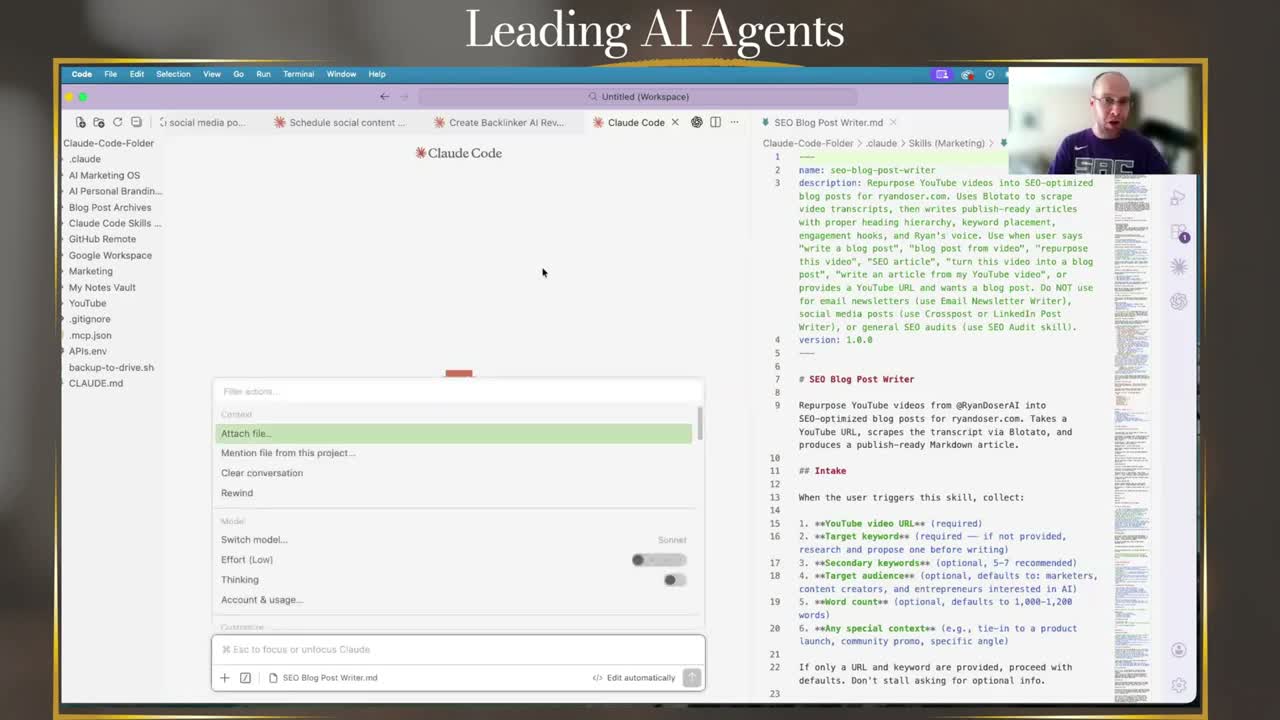Open the account icon in right sidebar
The image size is (1280, 720).
[1179, 650]
